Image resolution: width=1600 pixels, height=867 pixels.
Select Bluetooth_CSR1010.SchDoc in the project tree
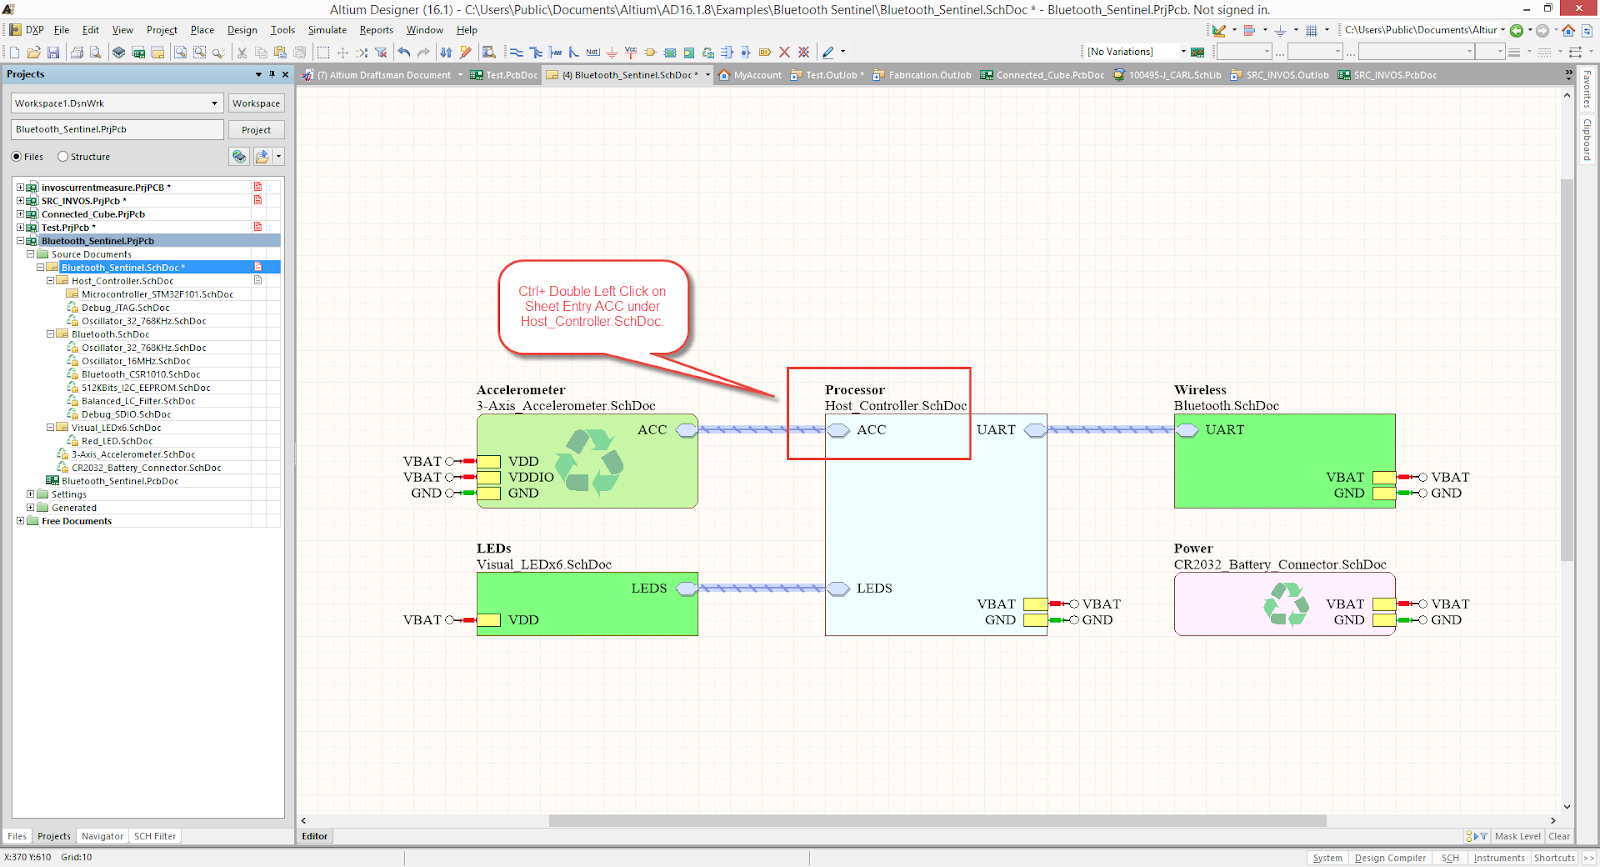coord(140,374)
